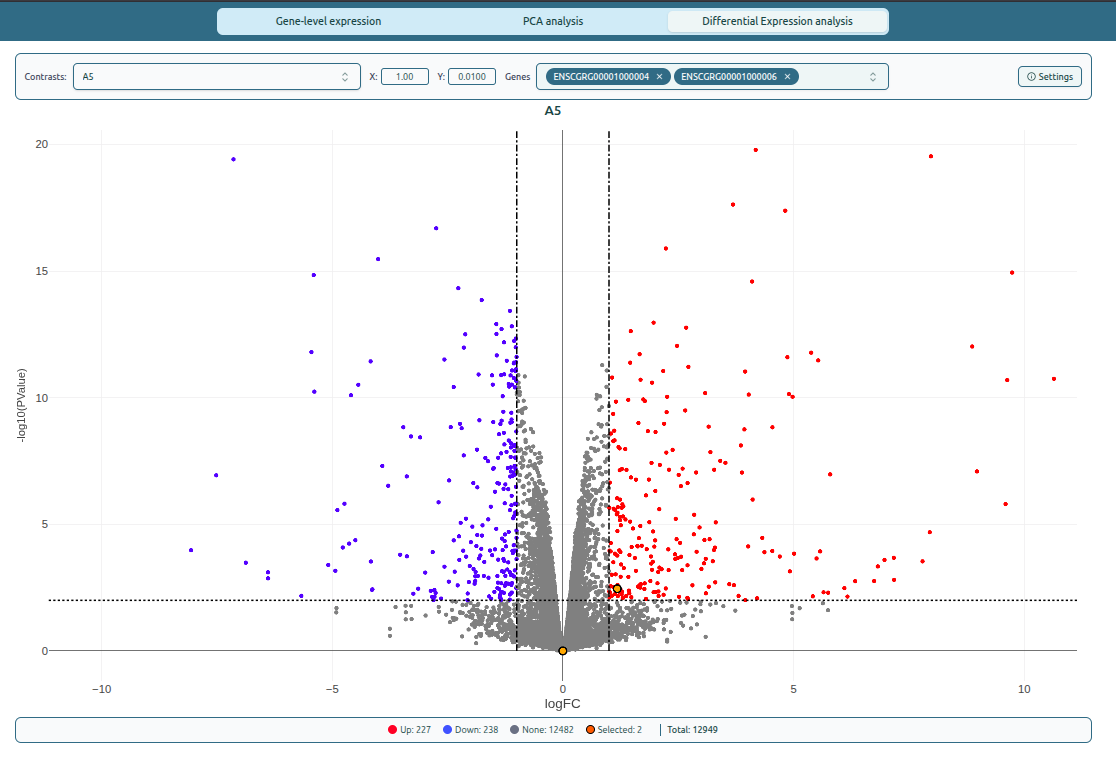Click the red Up legend dot

tap(393, 730)
